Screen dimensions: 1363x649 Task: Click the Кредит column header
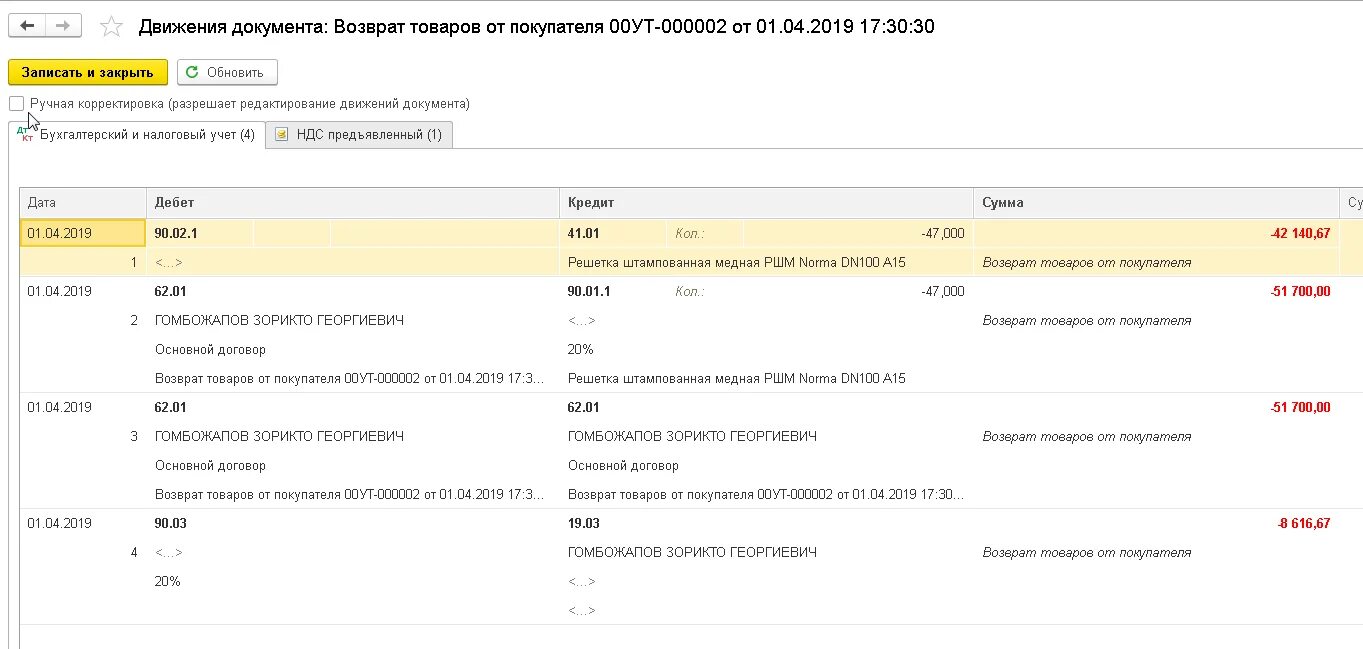pyautogui.click(x=588, y=202)
